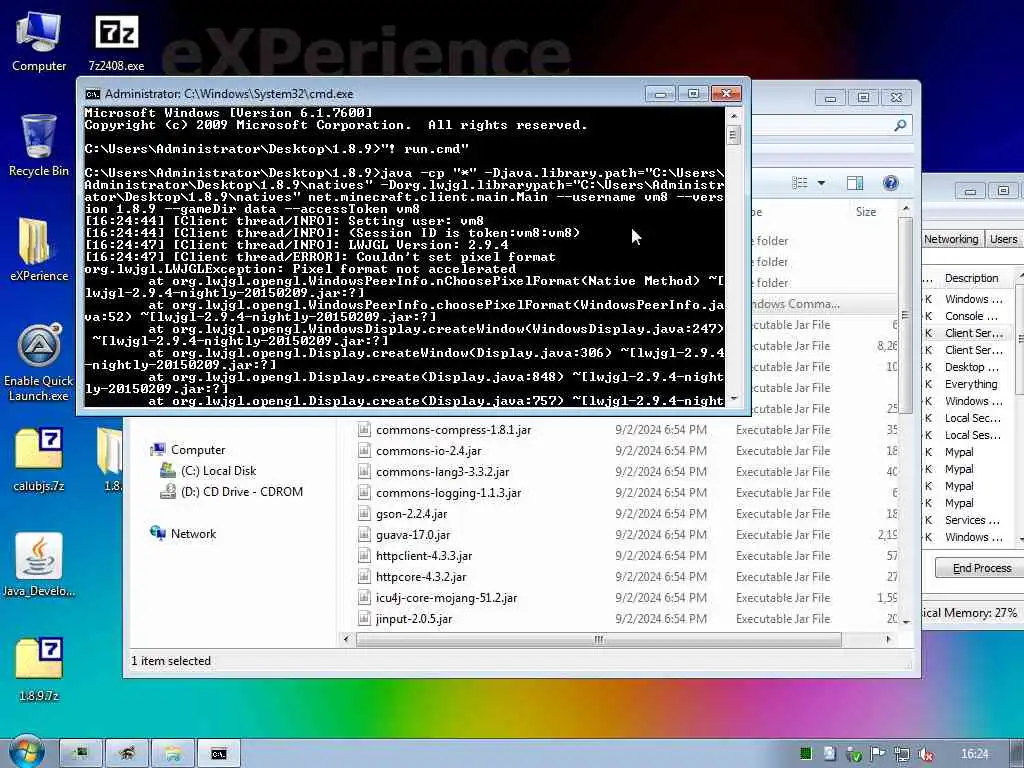Switch to Networking tab in Task Manager

point(951,239)
